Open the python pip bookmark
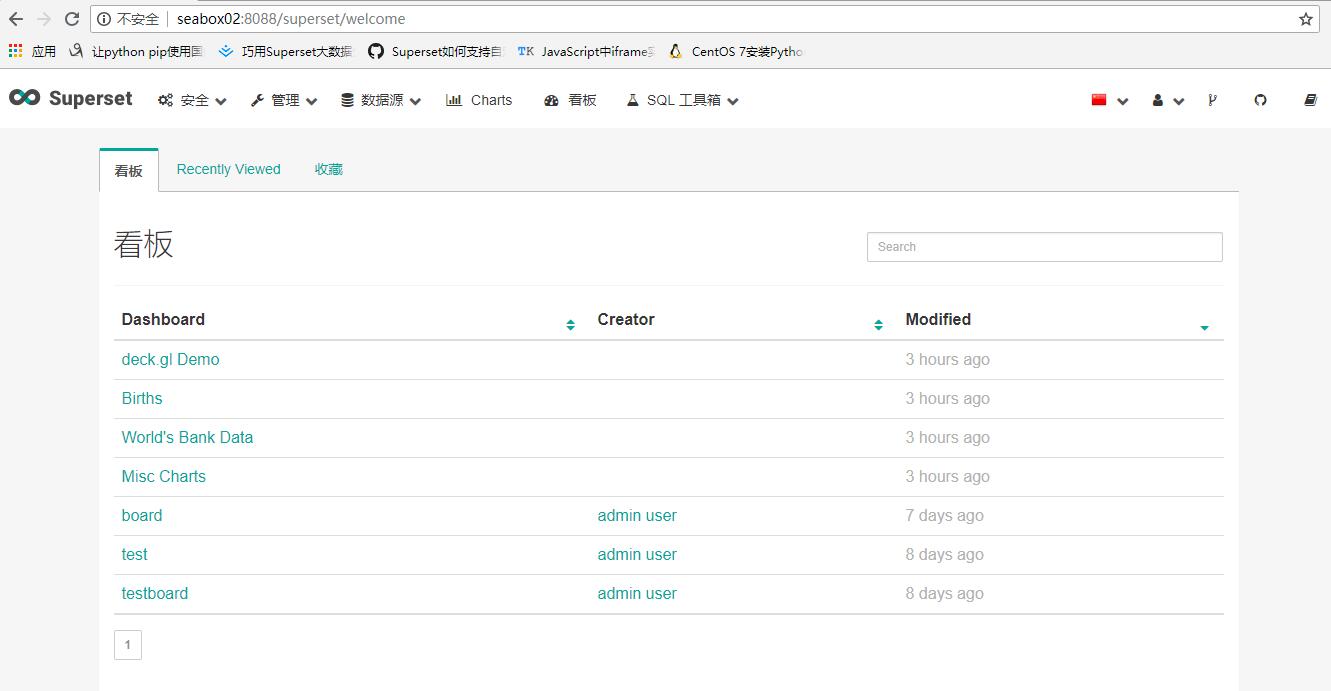Screen dimensions: 1331x691 [x=137, y=51]
